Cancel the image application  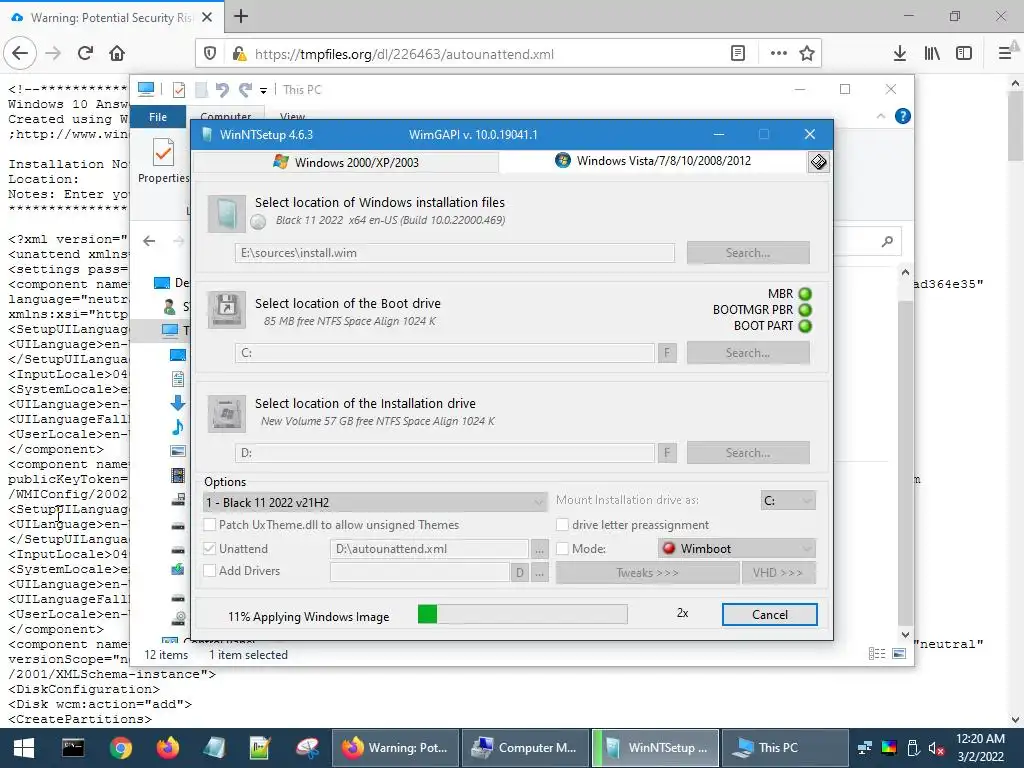click(x=769, y=614)
